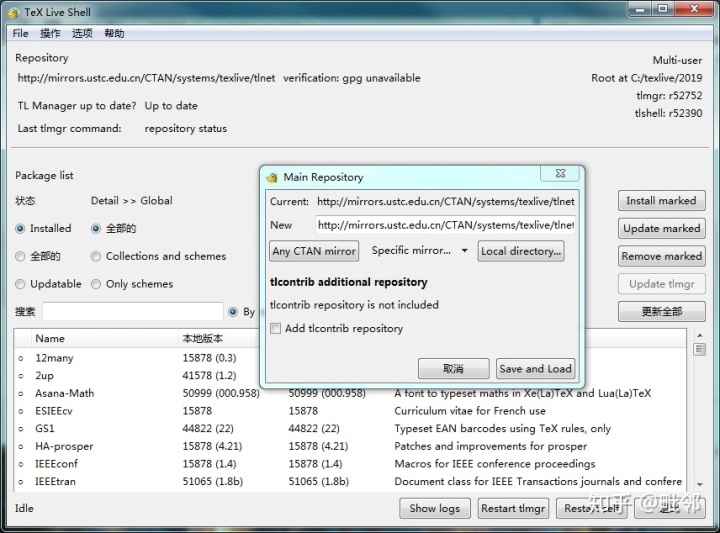Toggle the mark bullet for 2up
Screen dimensions: 720x533
(x=21, y=376)
